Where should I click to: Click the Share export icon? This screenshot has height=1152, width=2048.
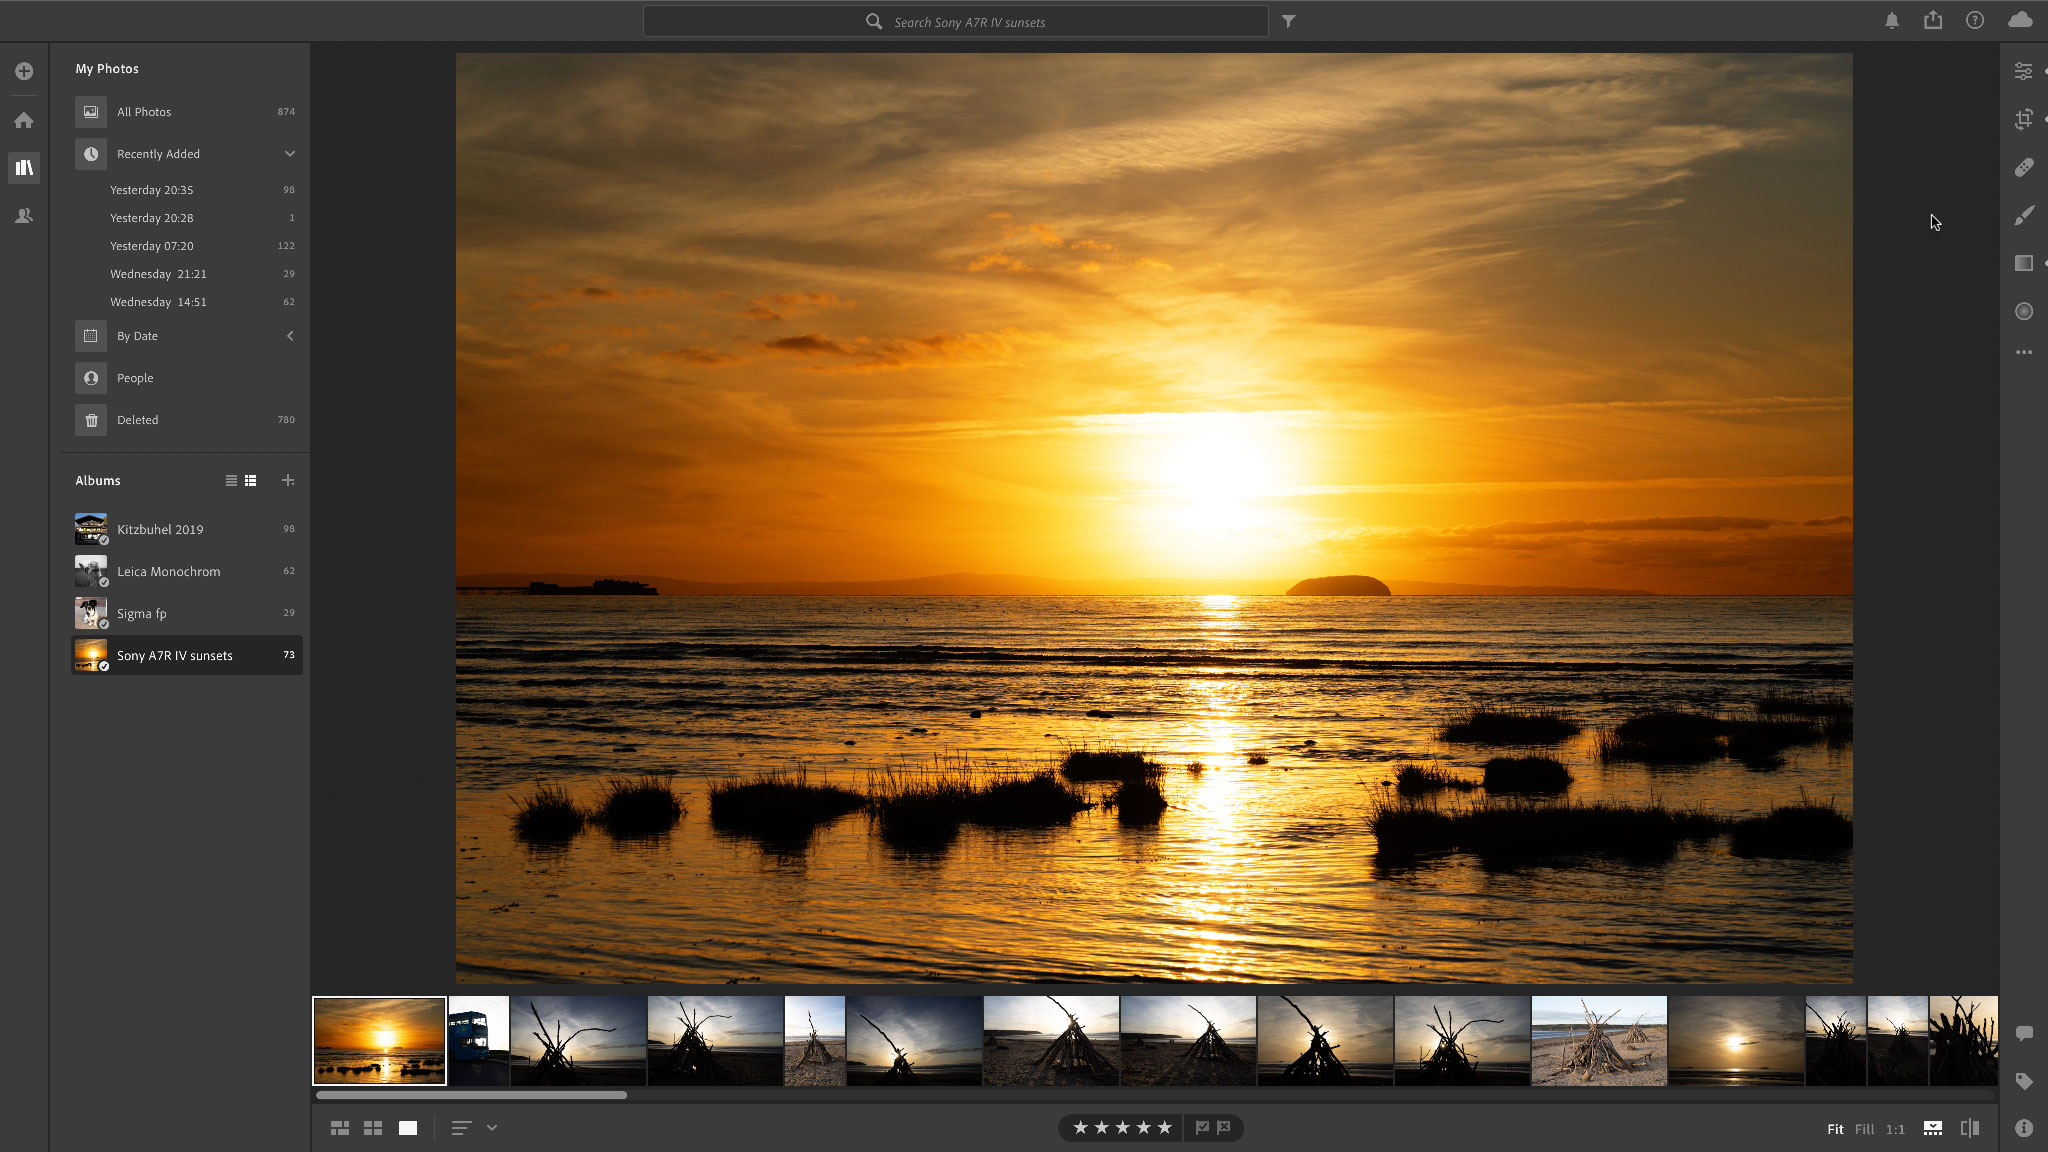pos(1933,20)
